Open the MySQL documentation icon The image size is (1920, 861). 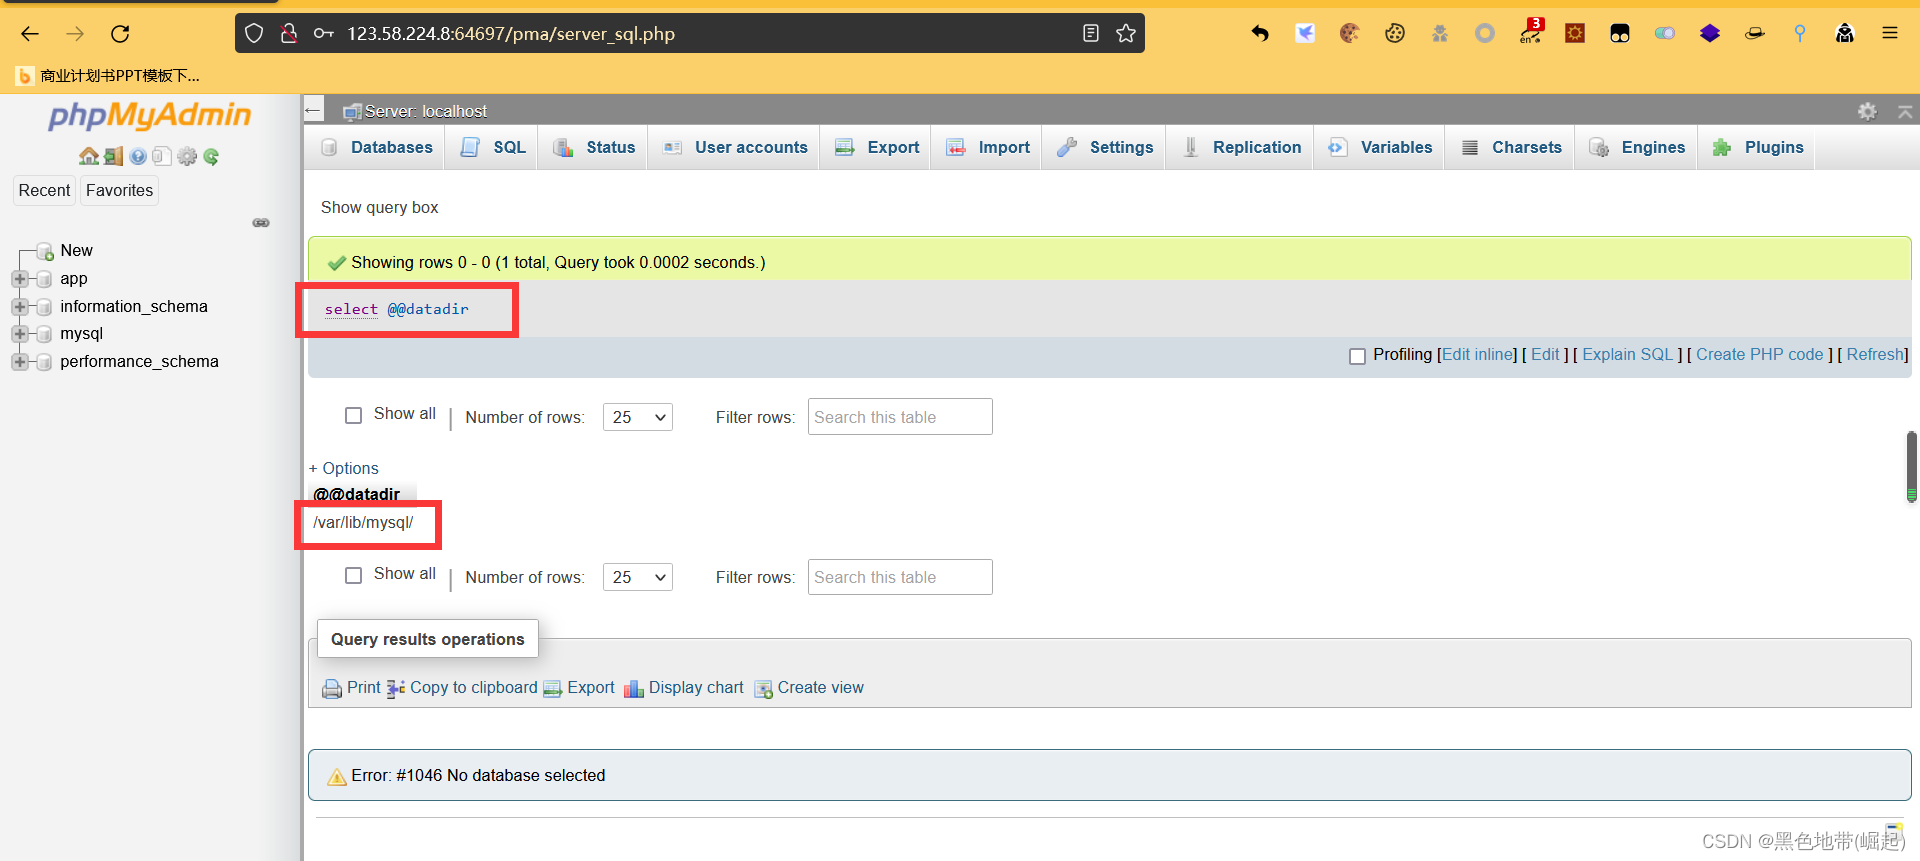[162, 156]
